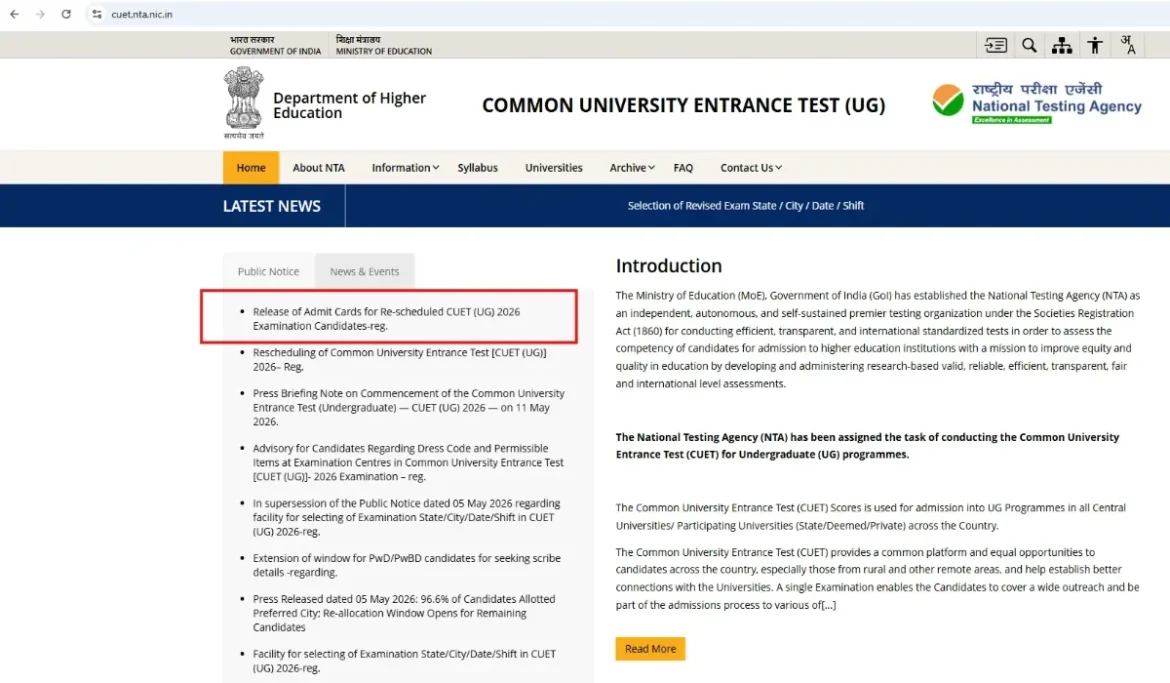This screenshot has height=683, width=1170.
Task: Open Release of Admit Cards for Re-scheduled CUET notice
Action: (x=387, y=319)
